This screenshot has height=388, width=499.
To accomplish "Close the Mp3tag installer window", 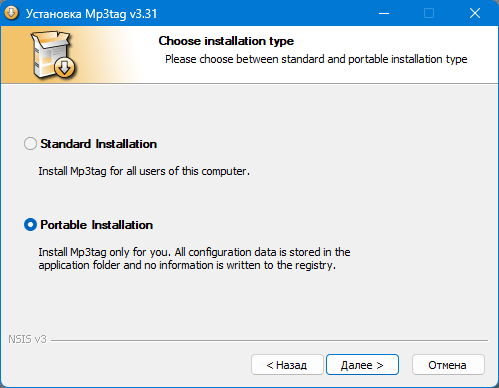I will coord(475,13).
